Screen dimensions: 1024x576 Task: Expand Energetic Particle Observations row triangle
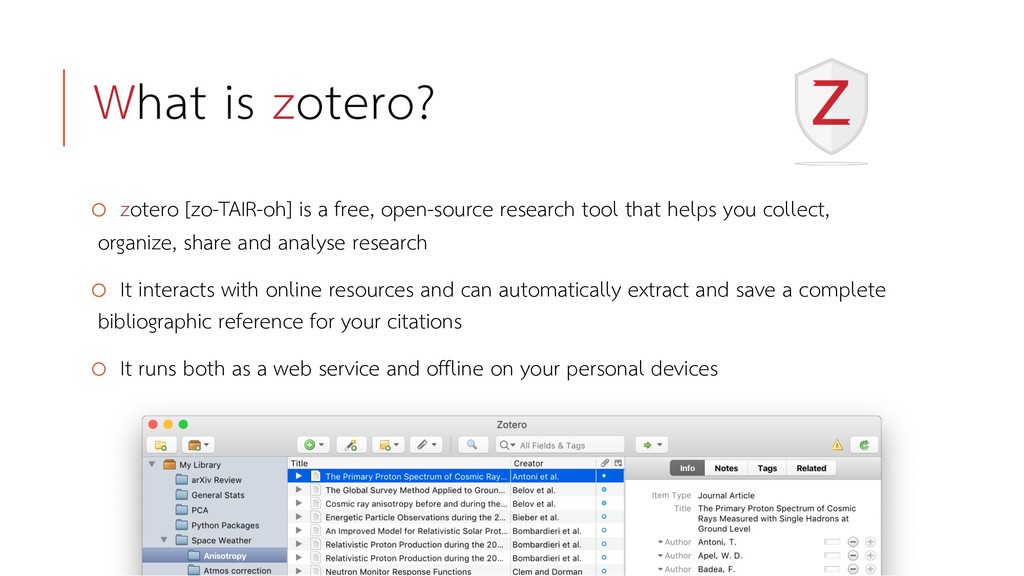pos(298,517)
